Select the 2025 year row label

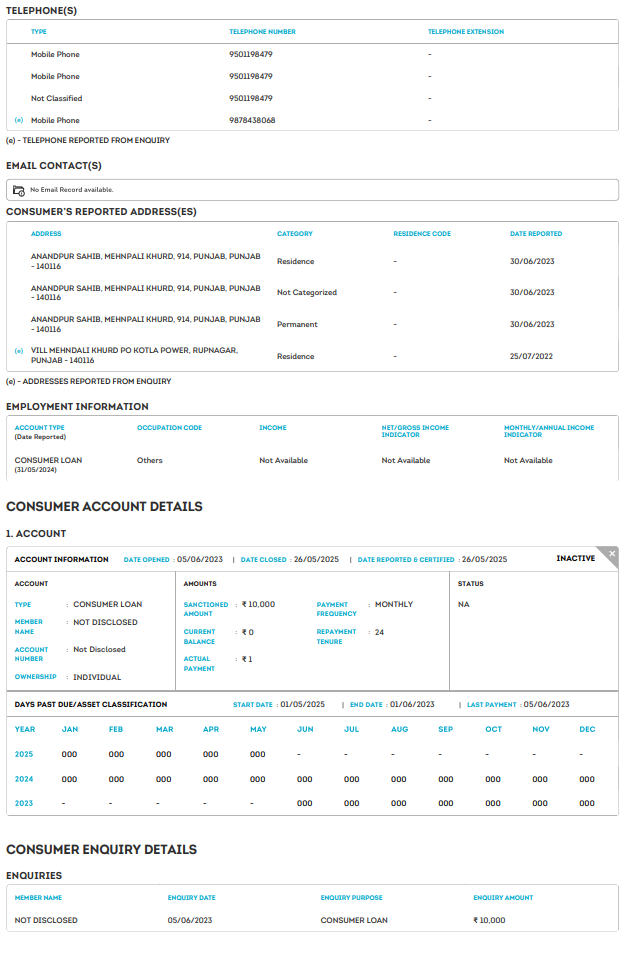click(x=25, y=754)
